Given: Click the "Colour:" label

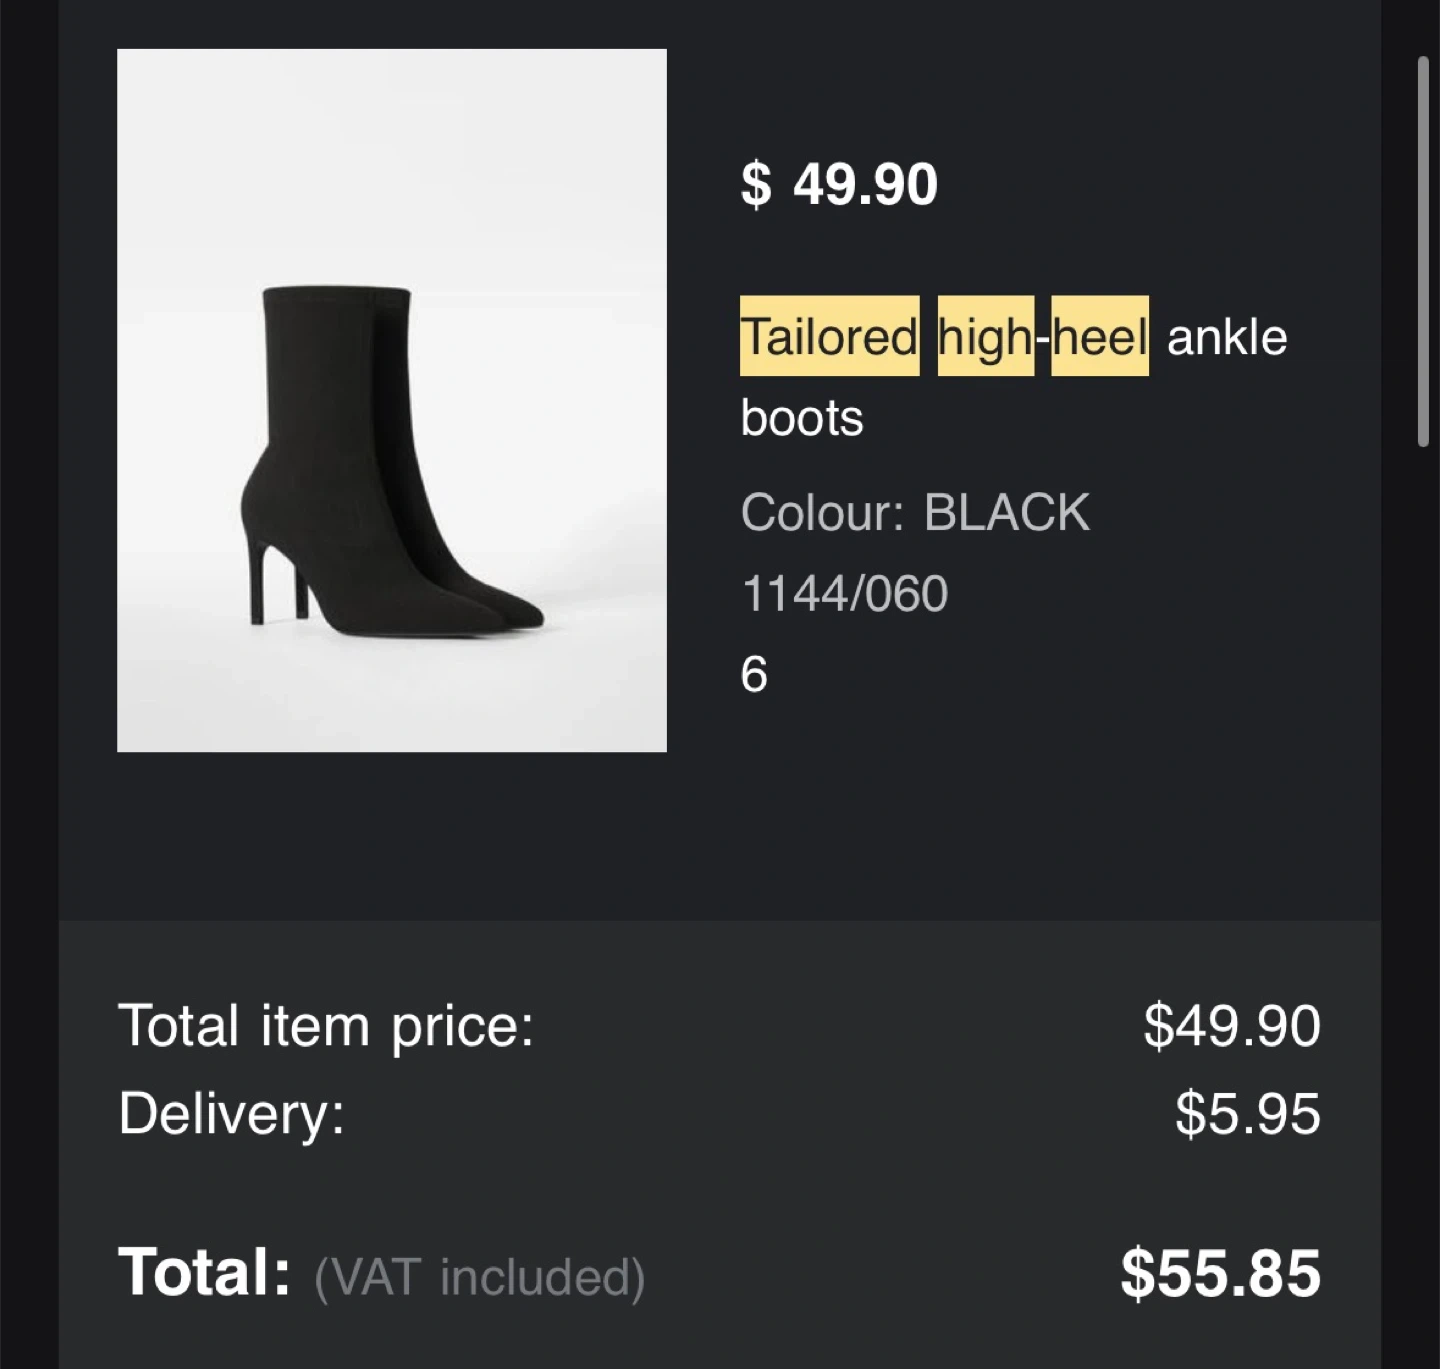Looking at the screenshot, I should [822, 512].
